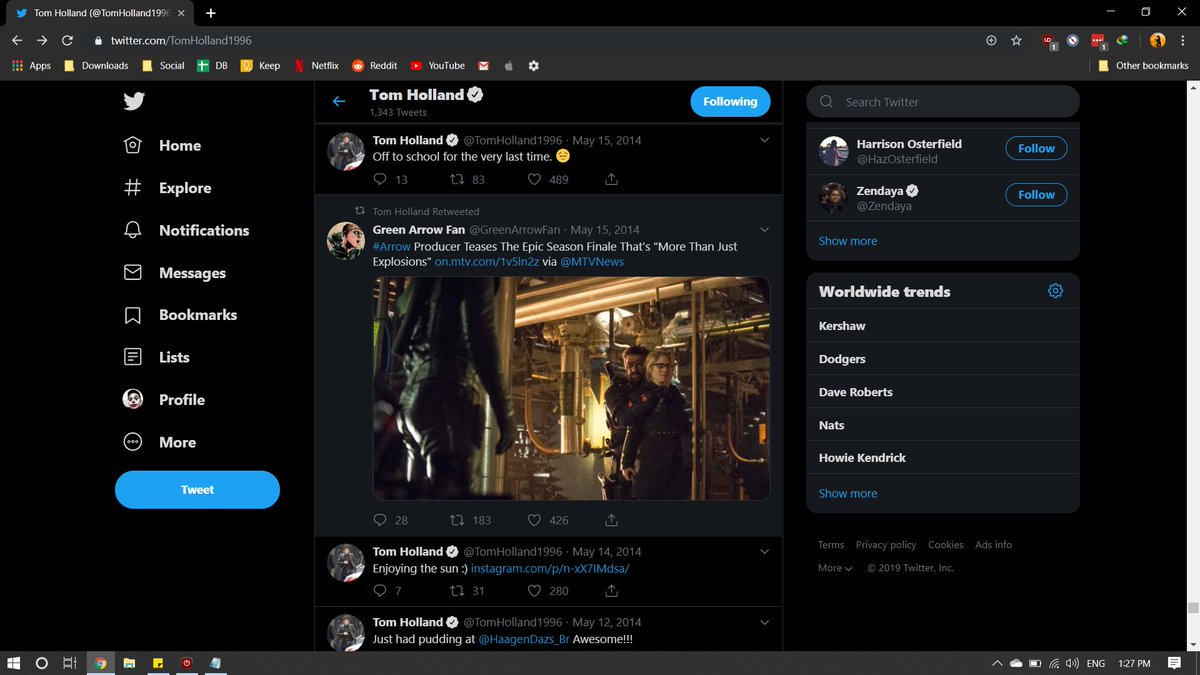Open Task View in the taskbar
Image resolution: width=1200 pixels, height=675 pixels.
[x=69, y=663]
